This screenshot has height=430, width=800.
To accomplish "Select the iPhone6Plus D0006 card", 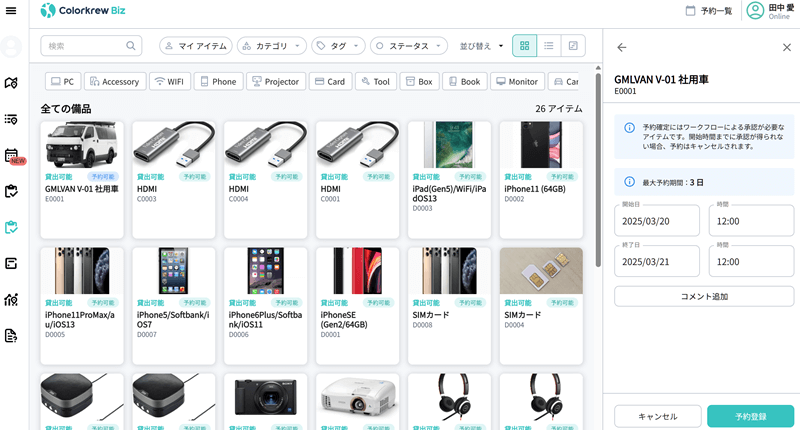I will click(x=265, y=306).
